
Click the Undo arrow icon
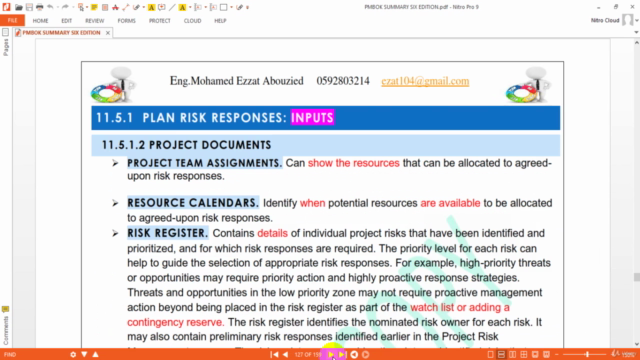coord(50,7)
